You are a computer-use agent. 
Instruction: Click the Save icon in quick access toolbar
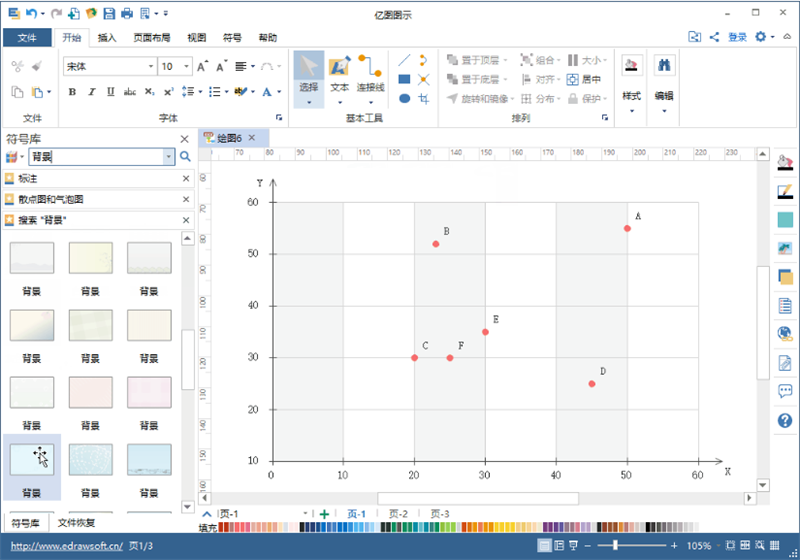109,13
